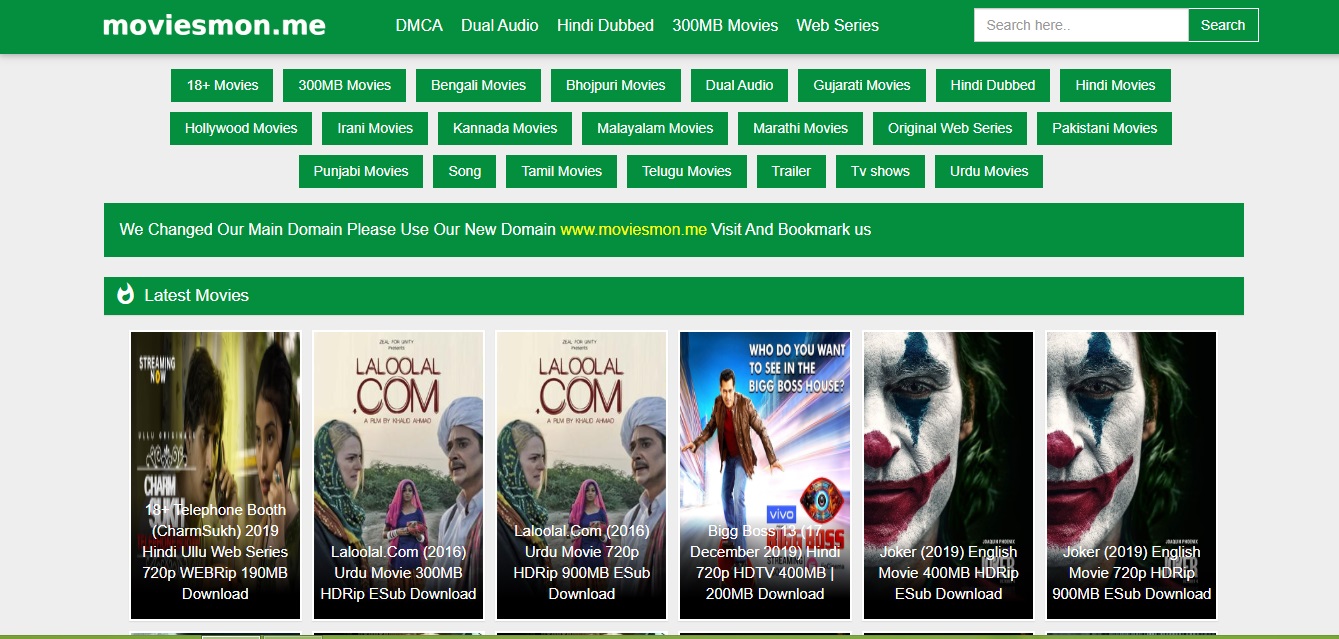The height and width of the screenshot is (639, 1339).
Task: Select the Original Web Series category
Action: pos(949,128)
